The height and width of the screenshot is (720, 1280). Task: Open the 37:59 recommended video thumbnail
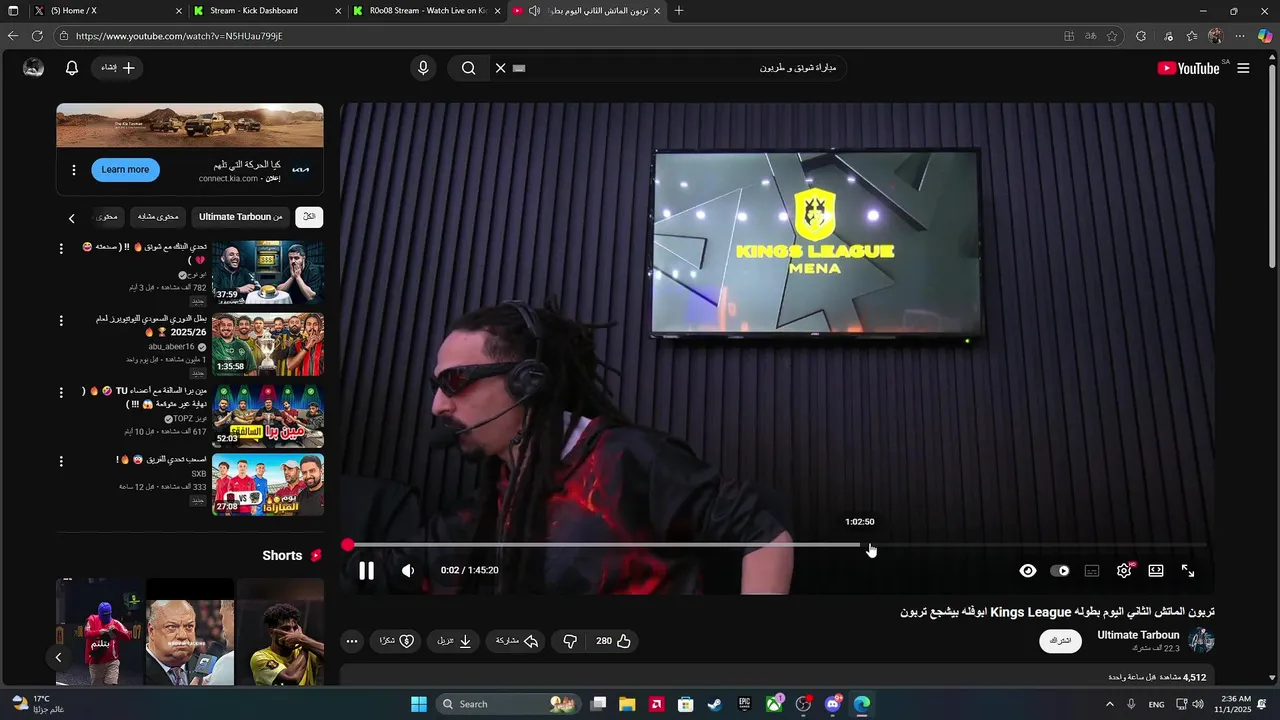[x=267, y=272]
